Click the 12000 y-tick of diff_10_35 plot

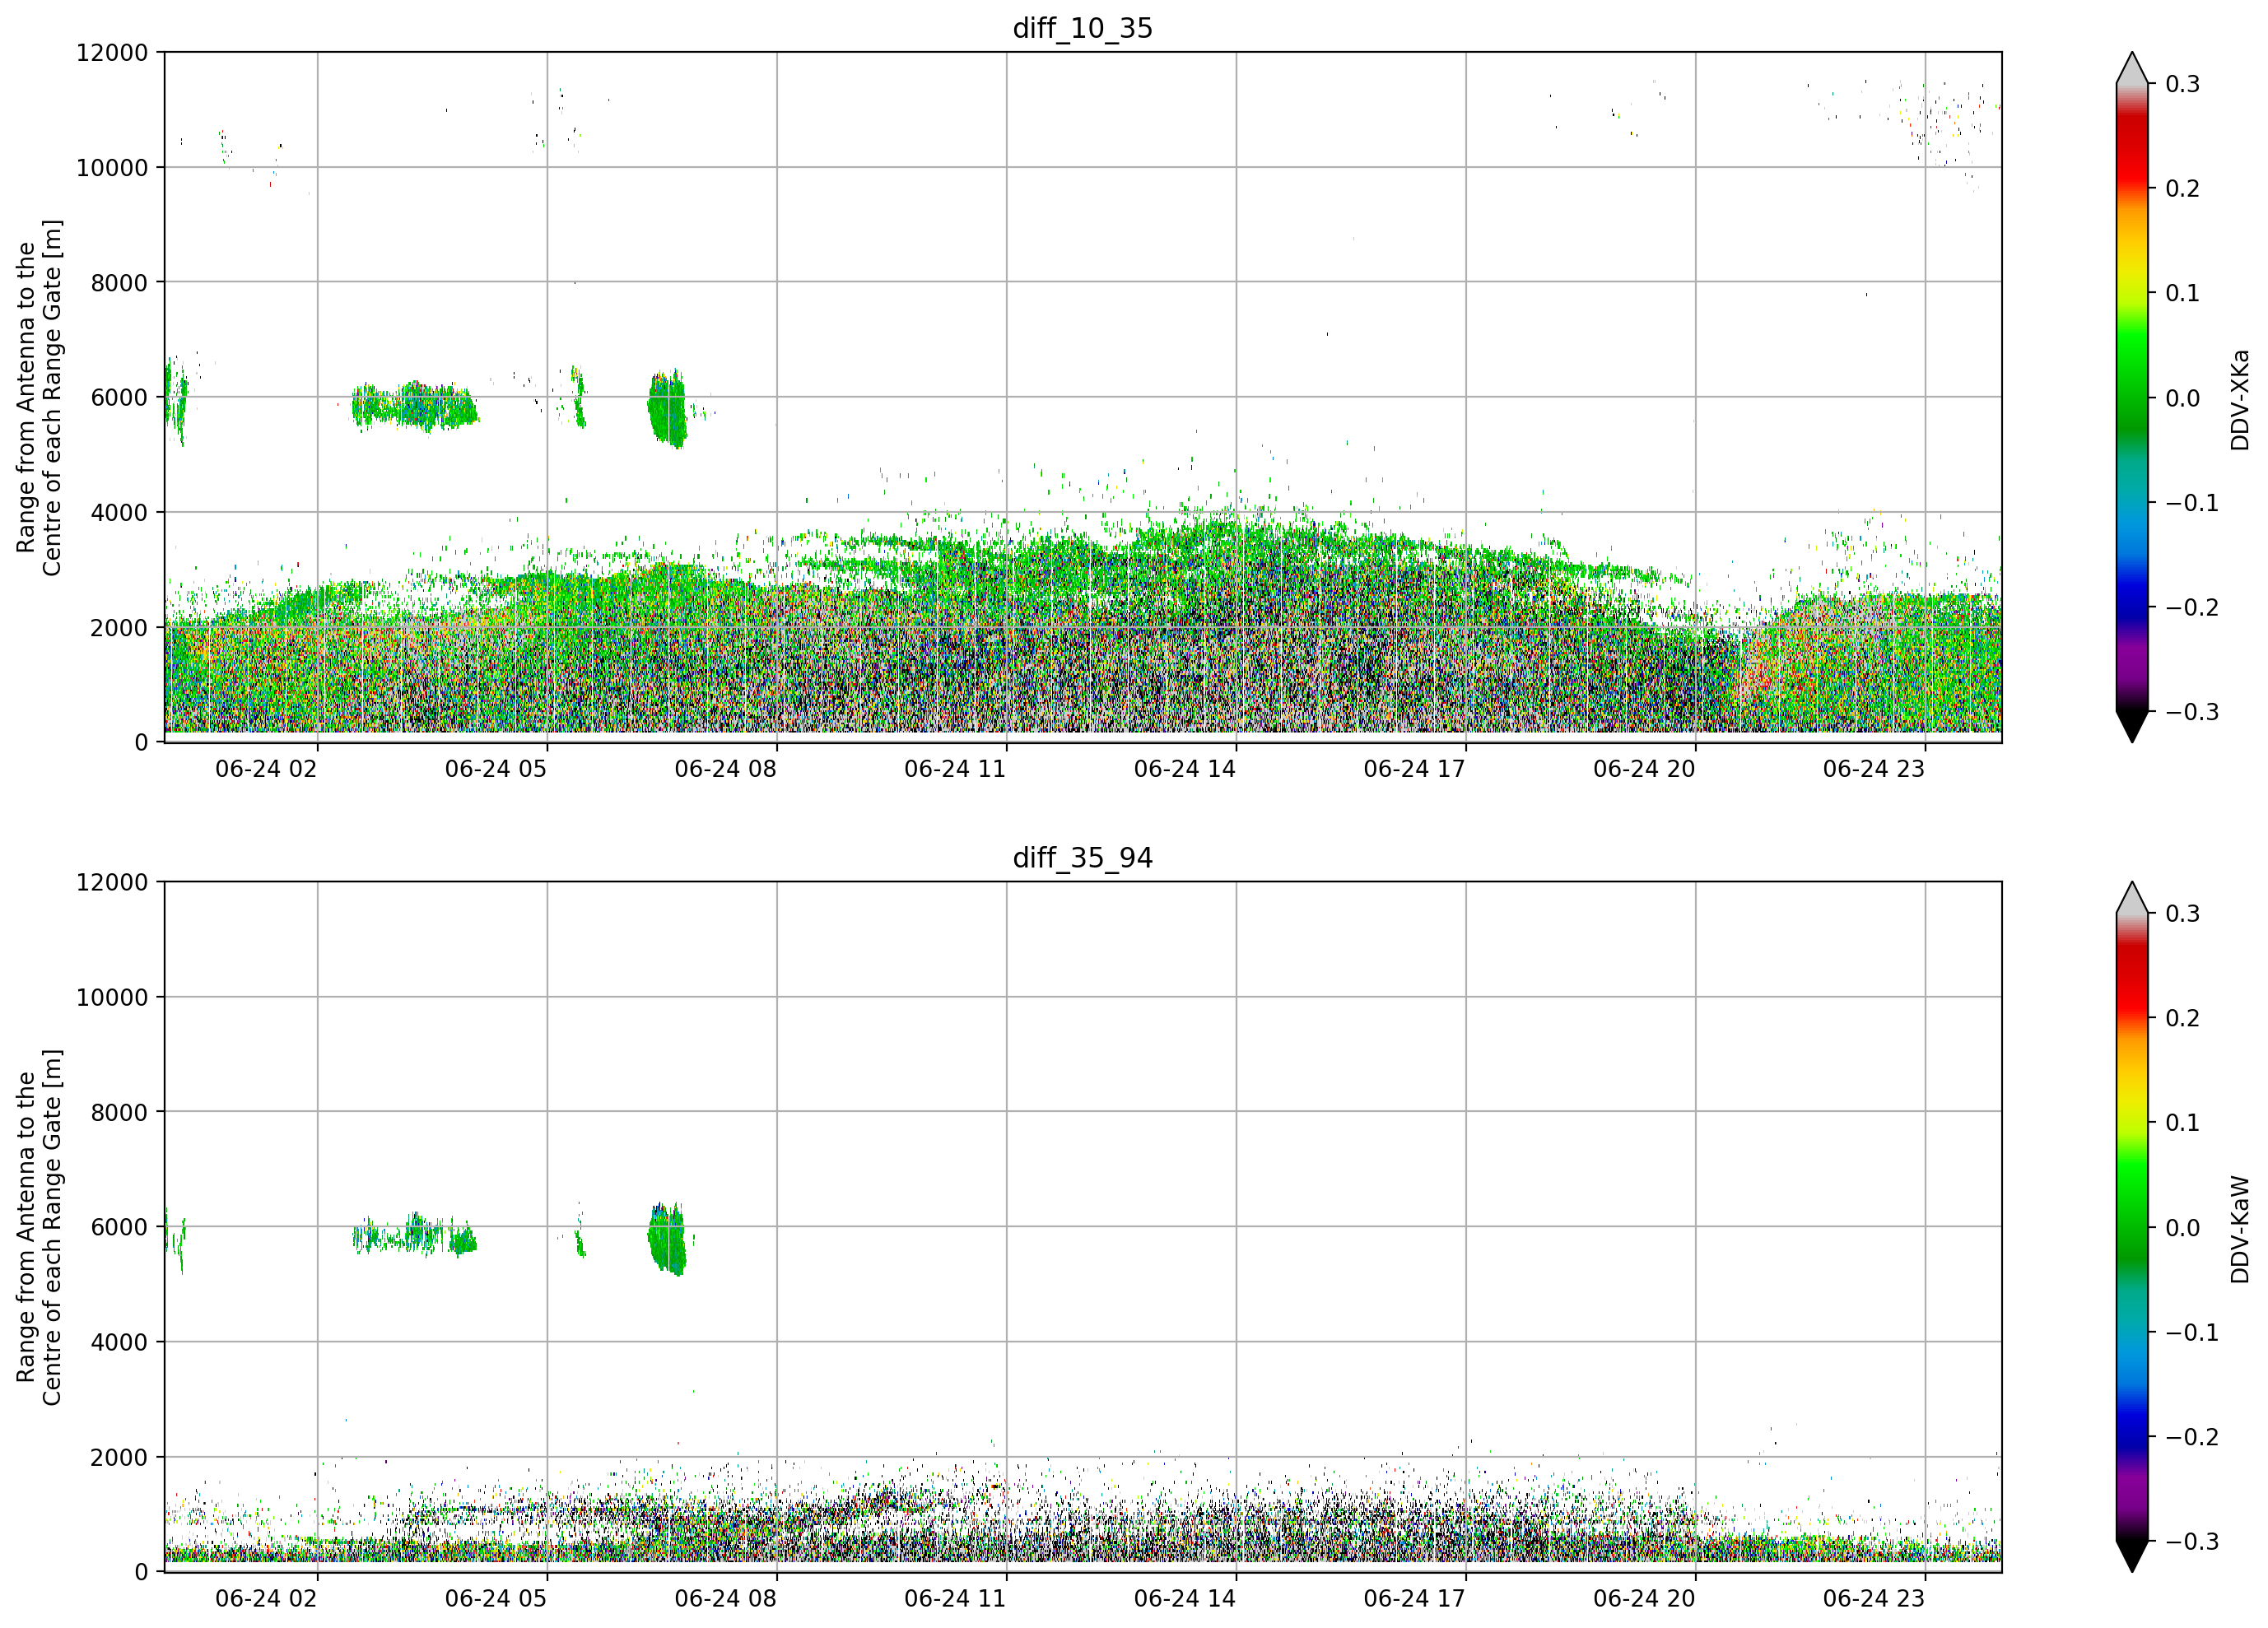112,53
